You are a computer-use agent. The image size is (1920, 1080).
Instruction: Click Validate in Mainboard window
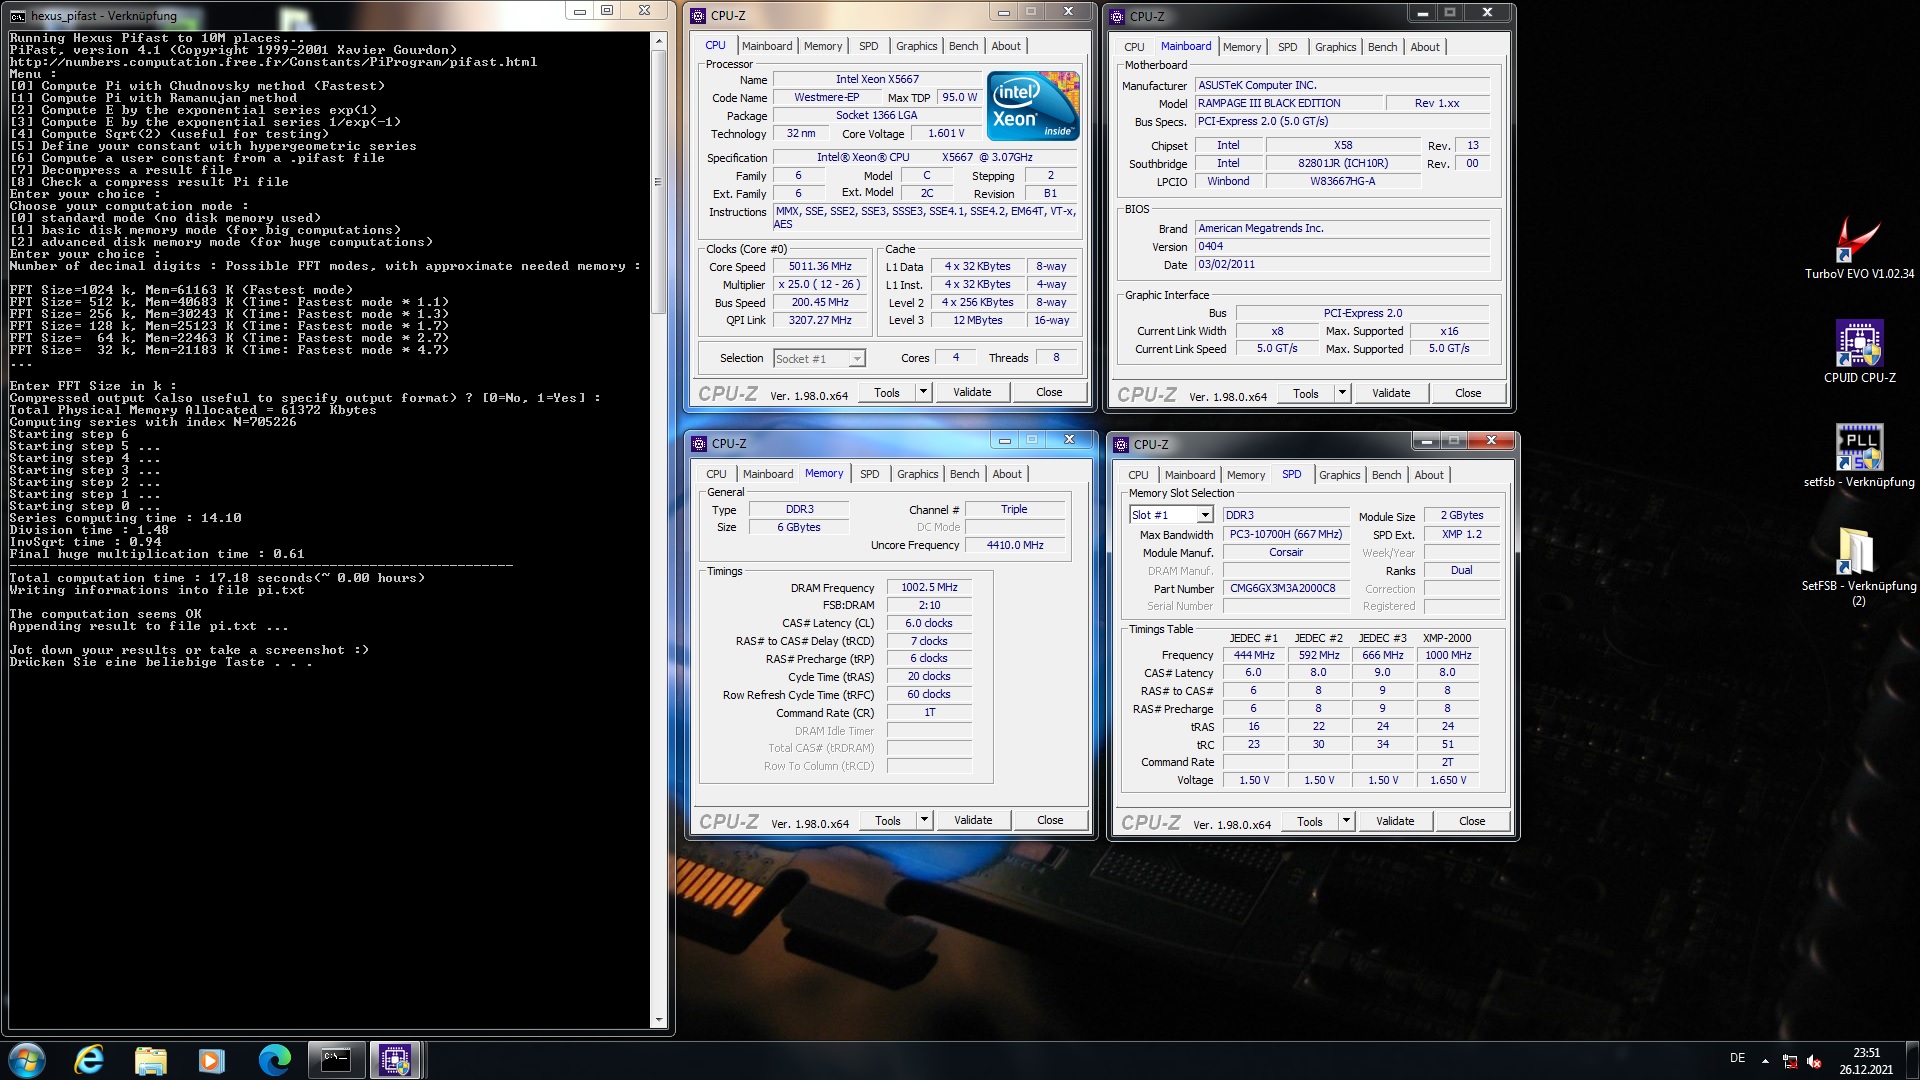(x=1391, y=394)
